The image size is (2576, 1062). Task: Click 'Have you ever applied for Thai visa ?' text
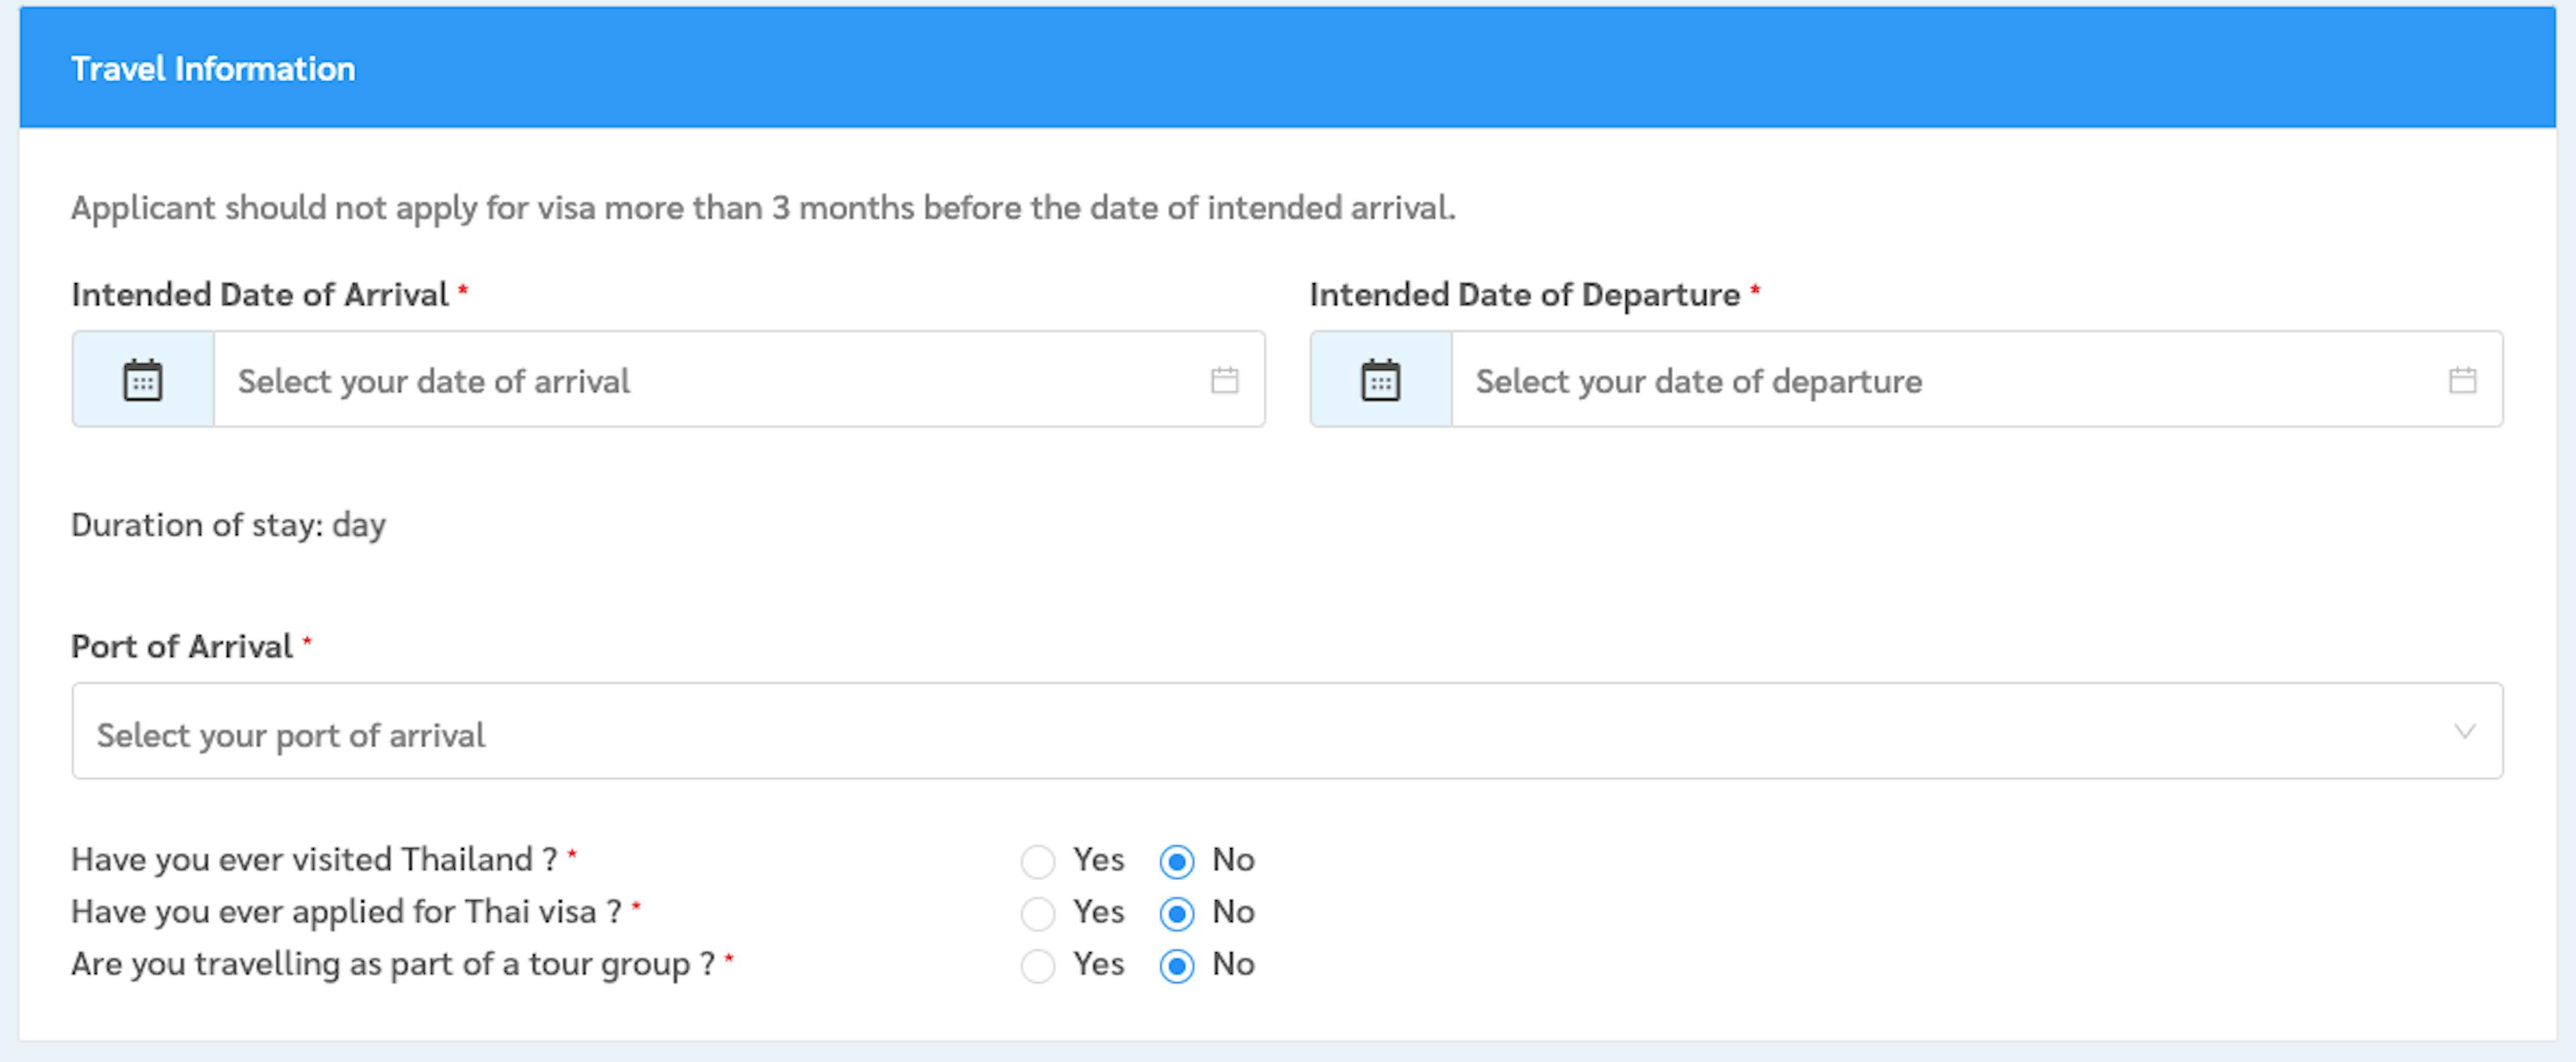pyautogui.click(x=346, y=912)
